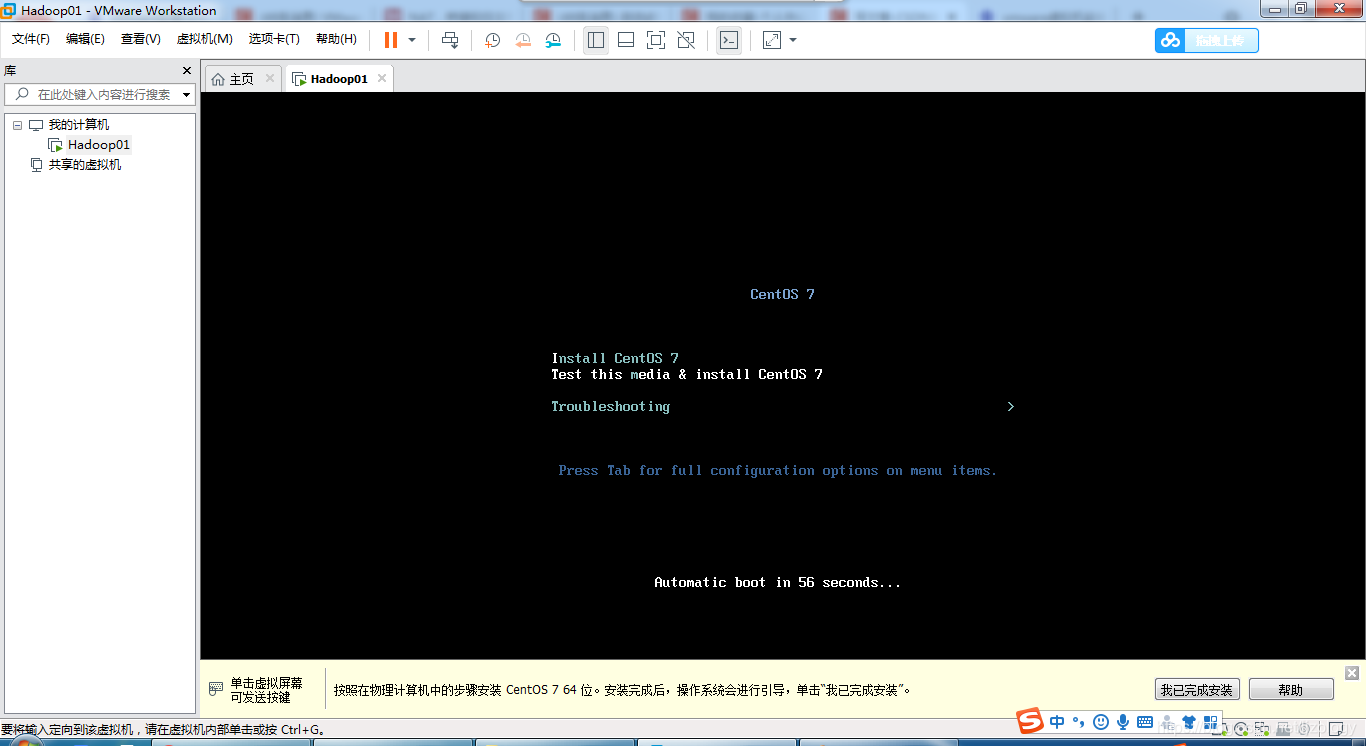This screenshot has height=746, width=1366.
Task: Toggle Chinese/English input mode 中
Action: click(1057, 722)
